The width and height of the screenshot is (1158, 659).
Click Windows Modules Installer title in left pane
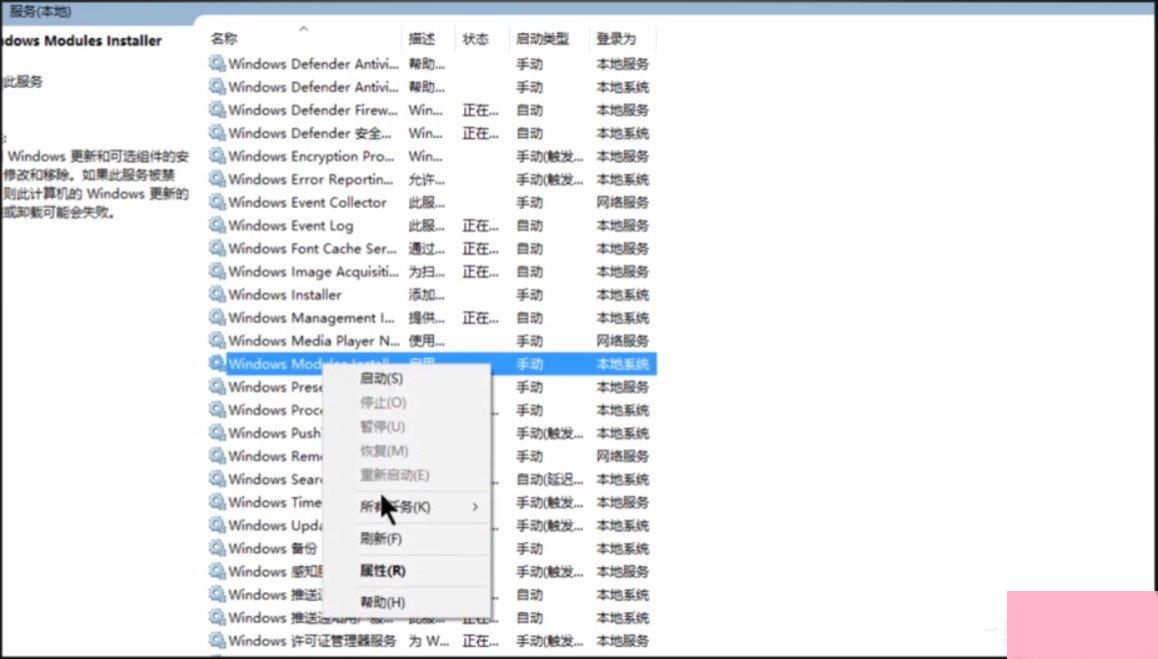tap(81, 41)
